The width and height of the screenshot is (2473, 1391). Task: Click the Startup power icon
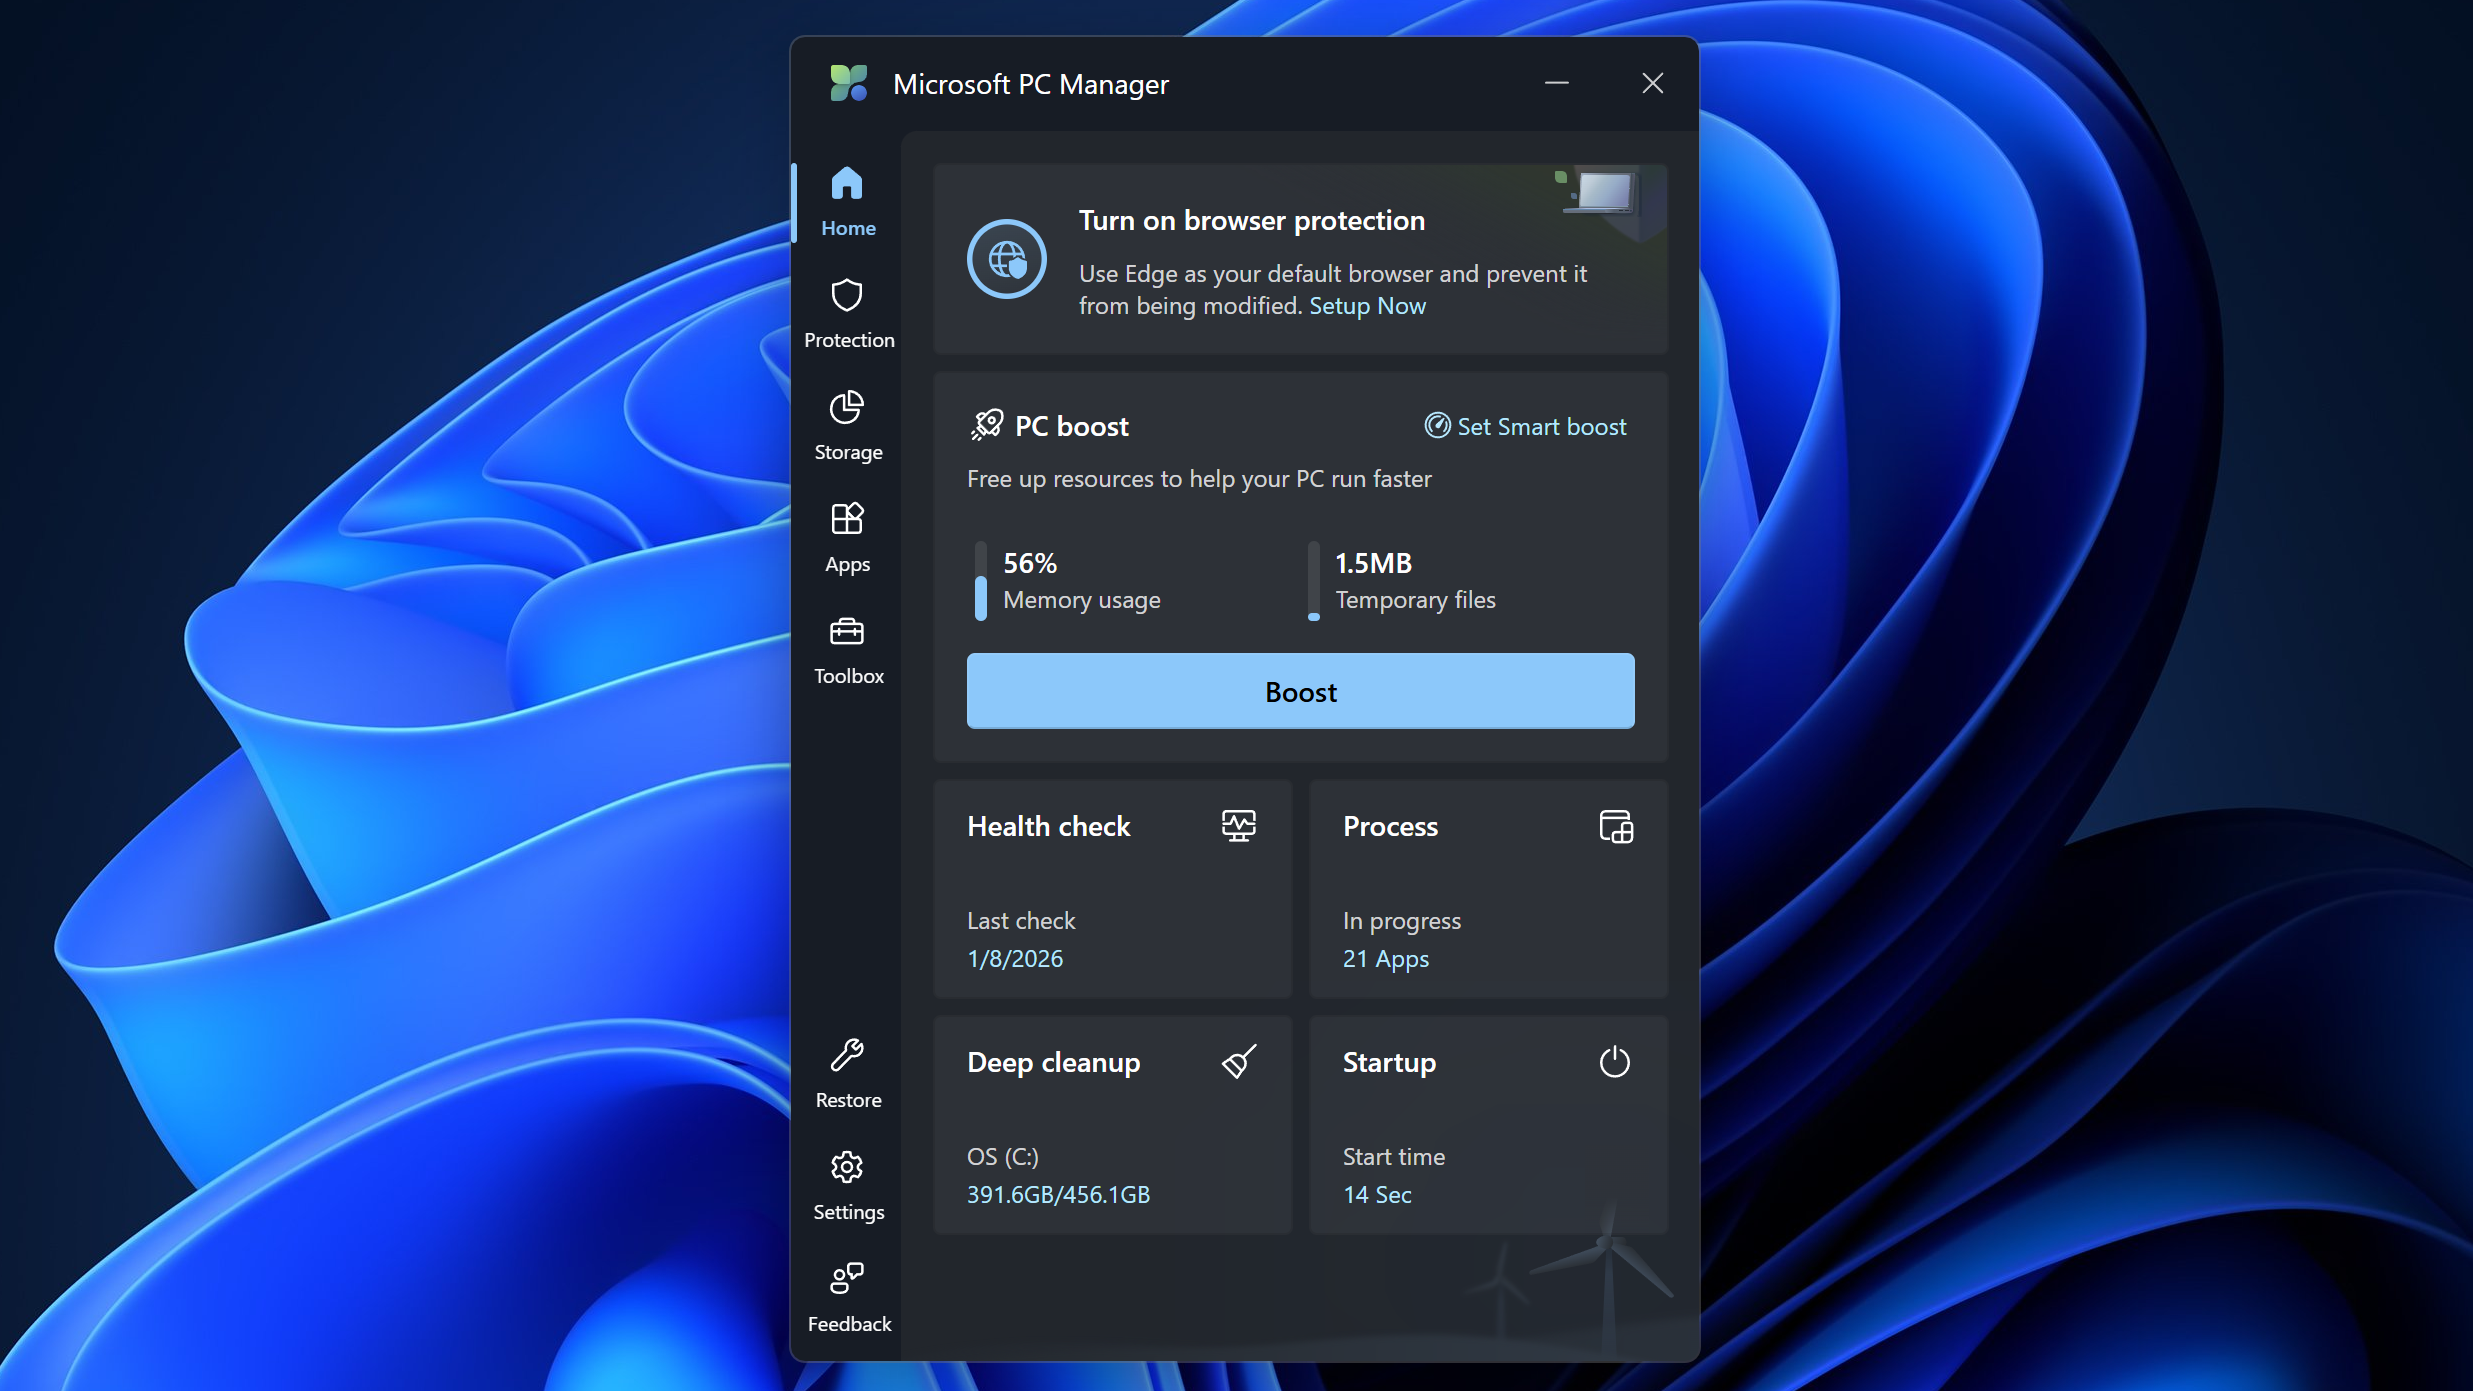point(1614,1062)
